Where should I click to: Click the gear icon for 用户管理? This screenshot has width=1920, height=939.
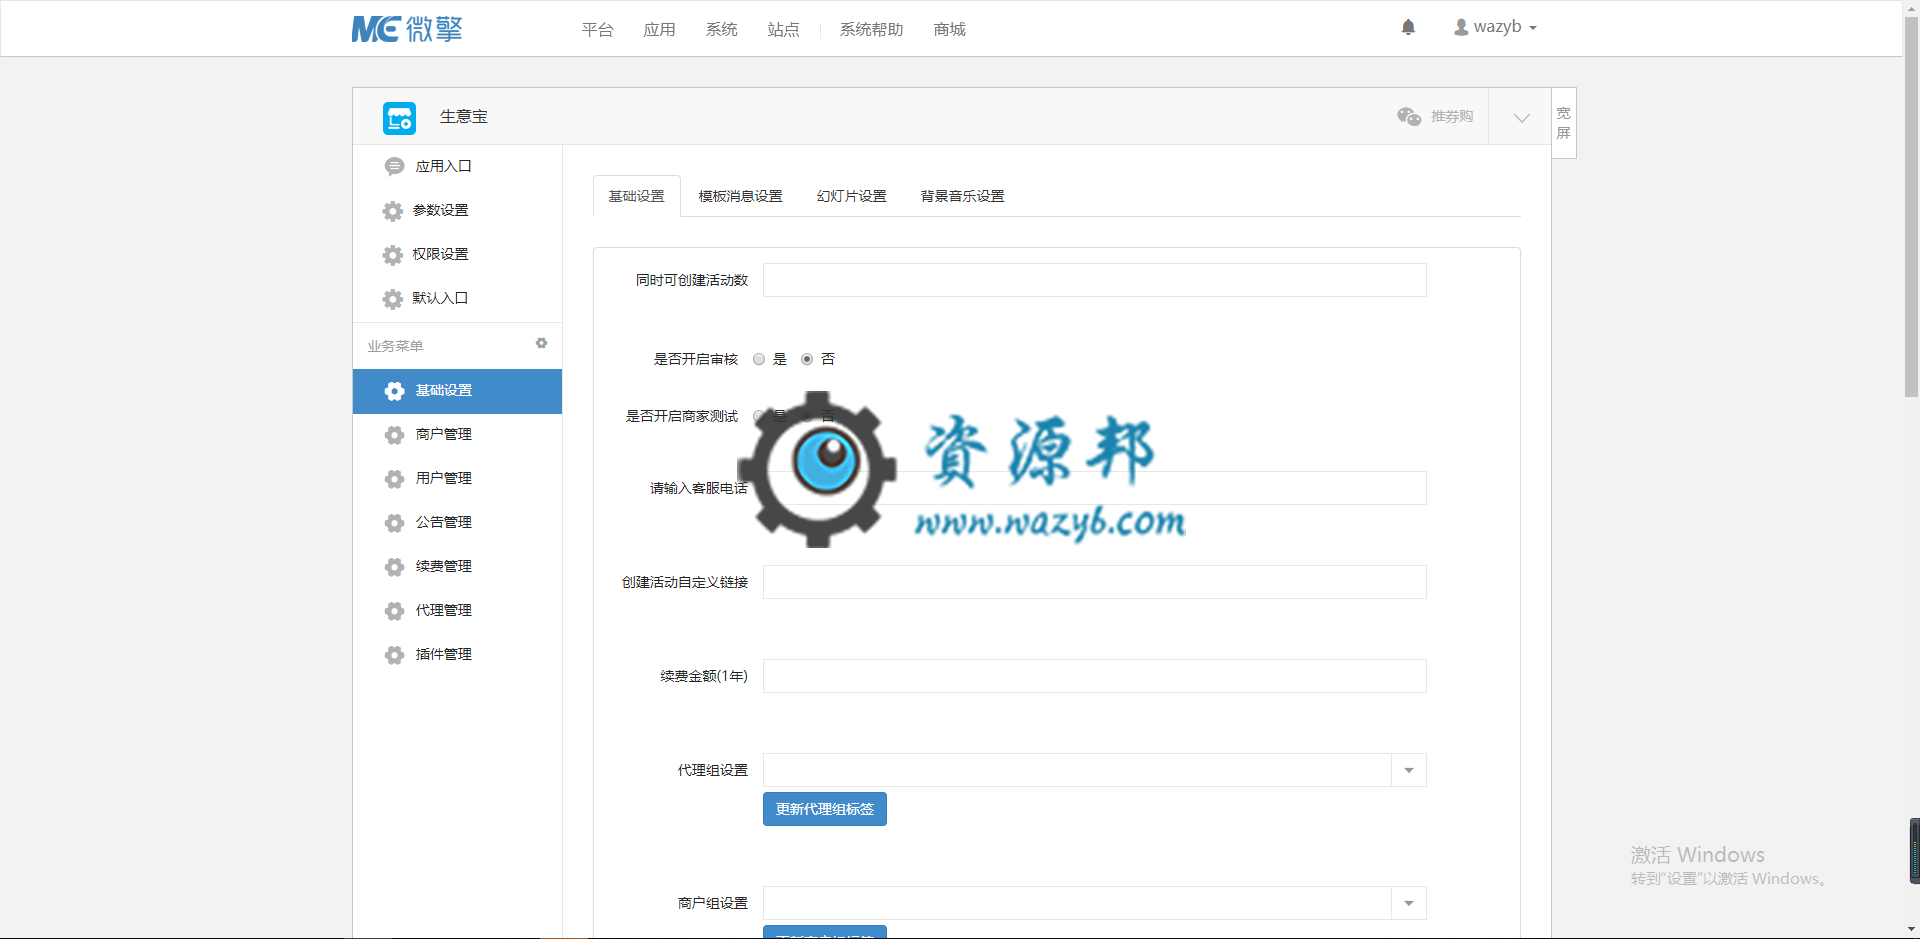395,479
